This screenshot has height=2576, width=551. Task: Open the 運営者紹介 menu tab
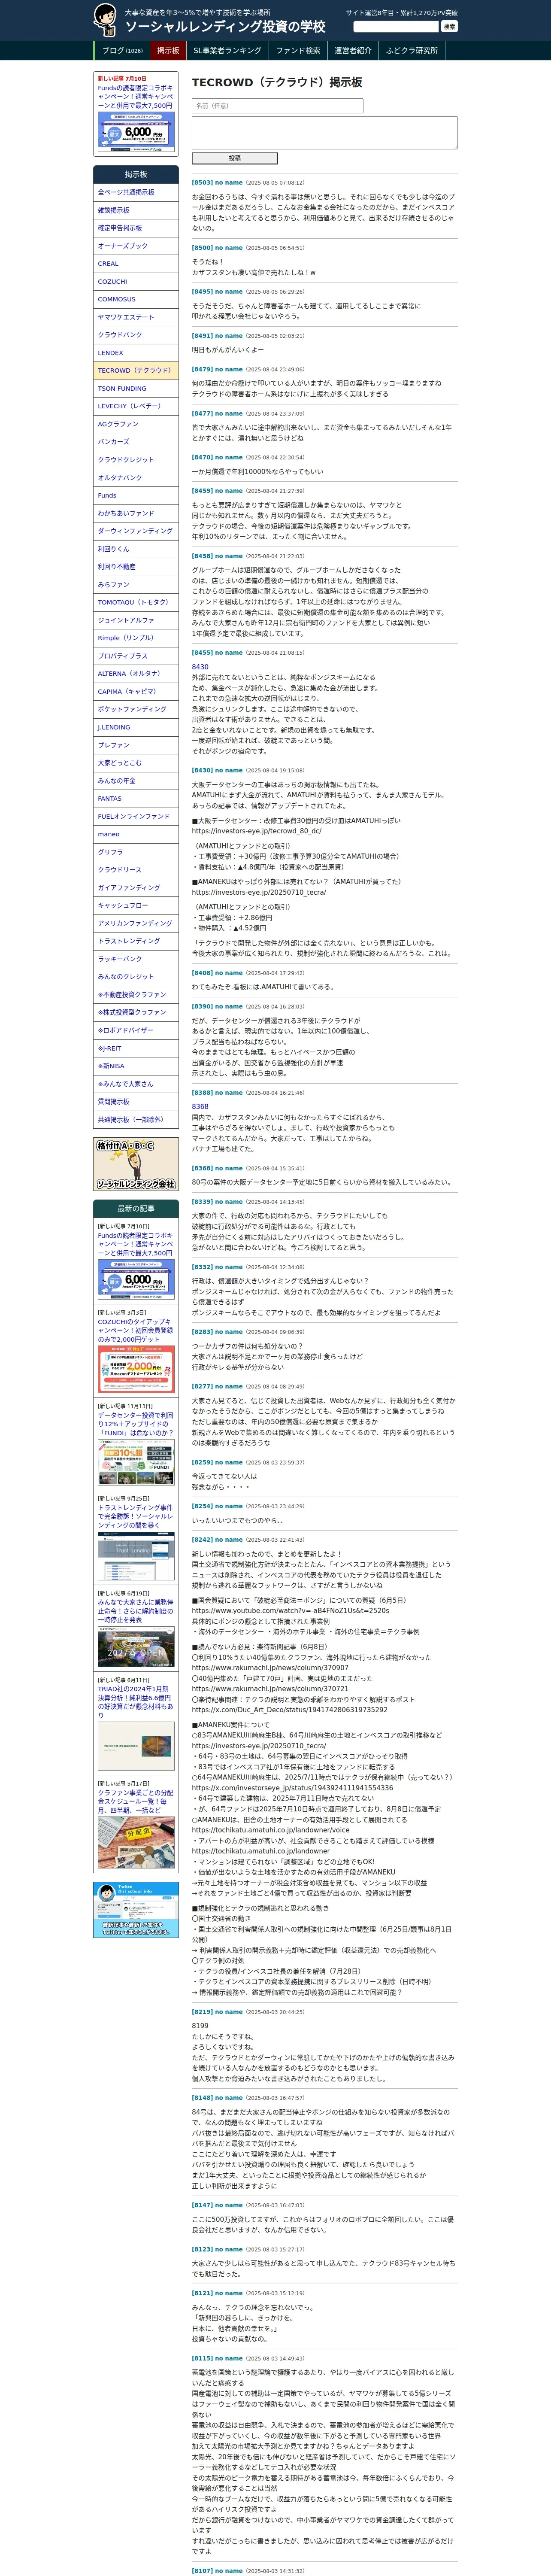pos(353,51)
